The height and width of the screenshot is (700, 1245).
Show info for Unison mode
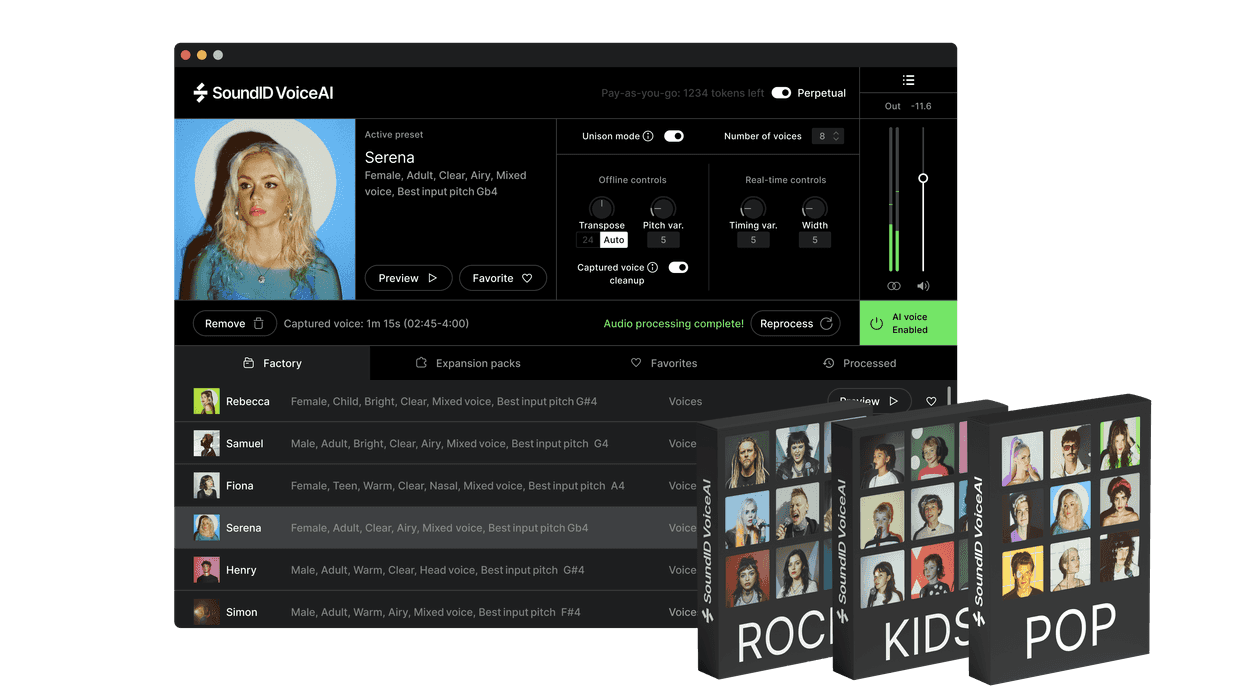coord(648,136)
